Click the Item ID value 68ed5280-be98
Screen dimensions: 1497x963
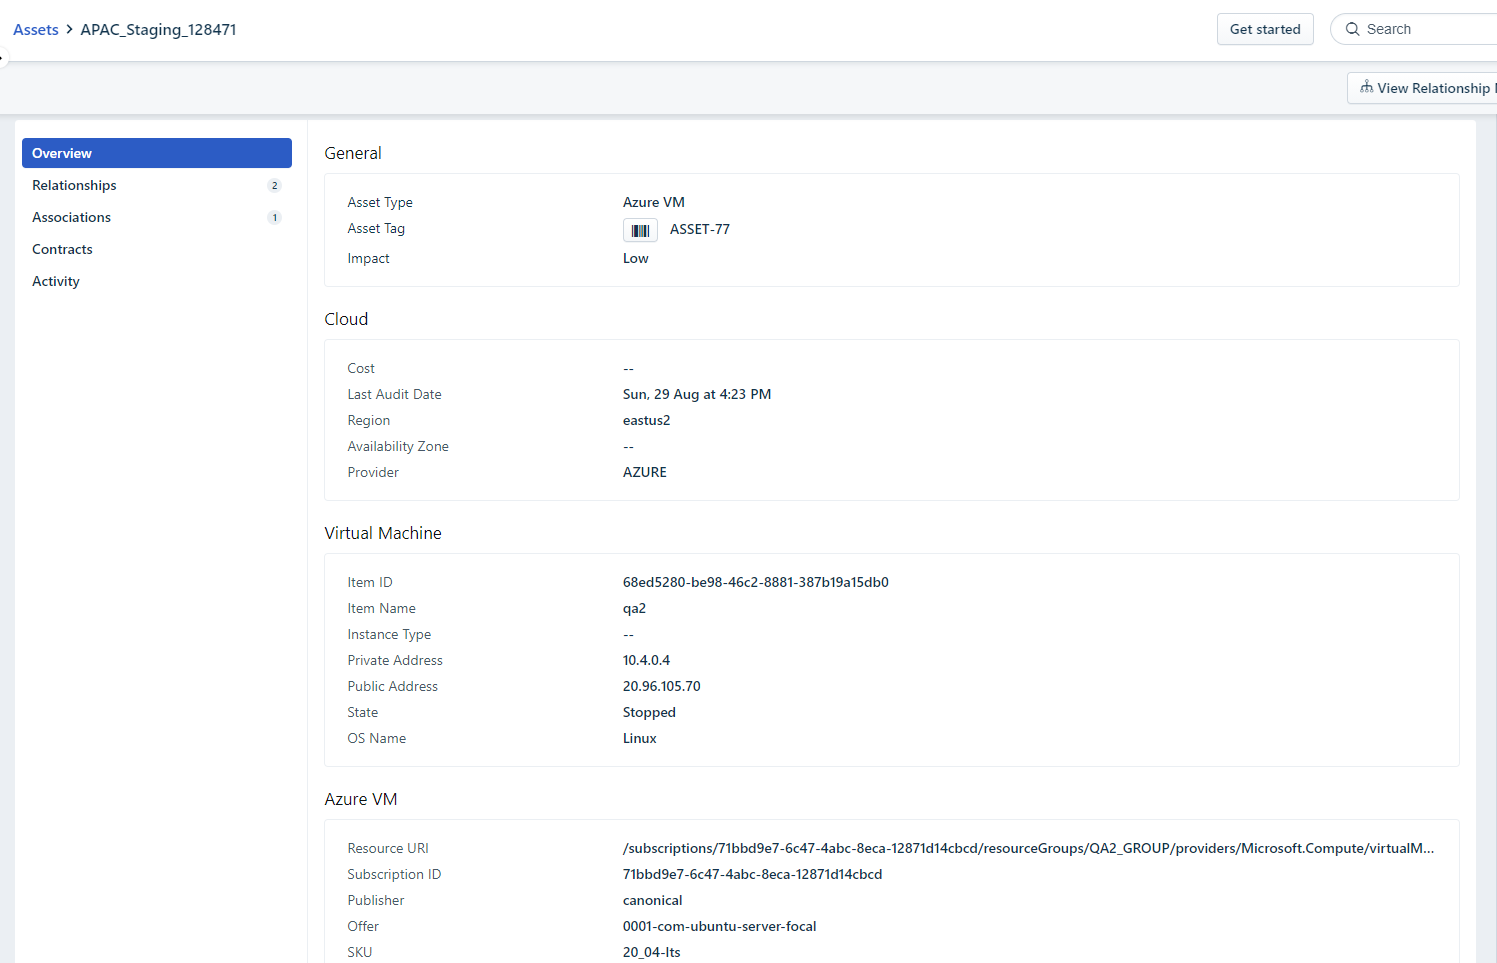tap(756, 582)
